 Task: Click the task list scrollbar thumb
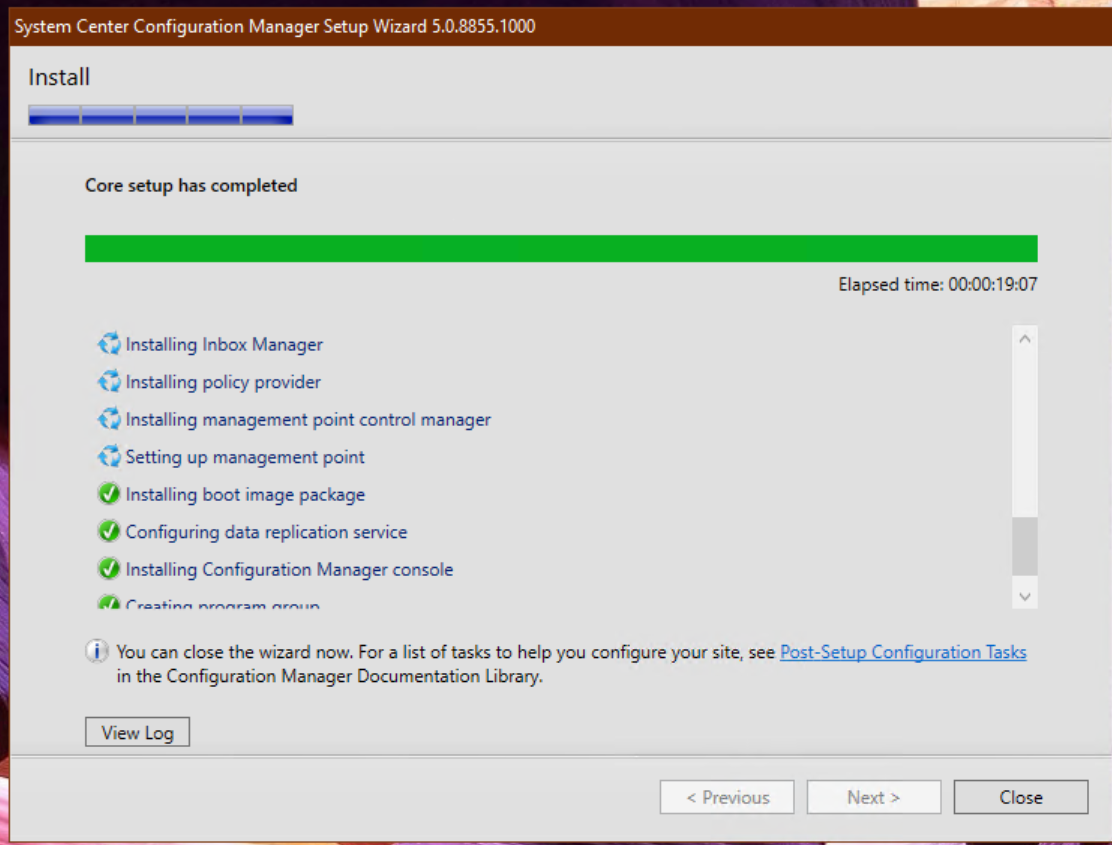[x=1025, y=546]
